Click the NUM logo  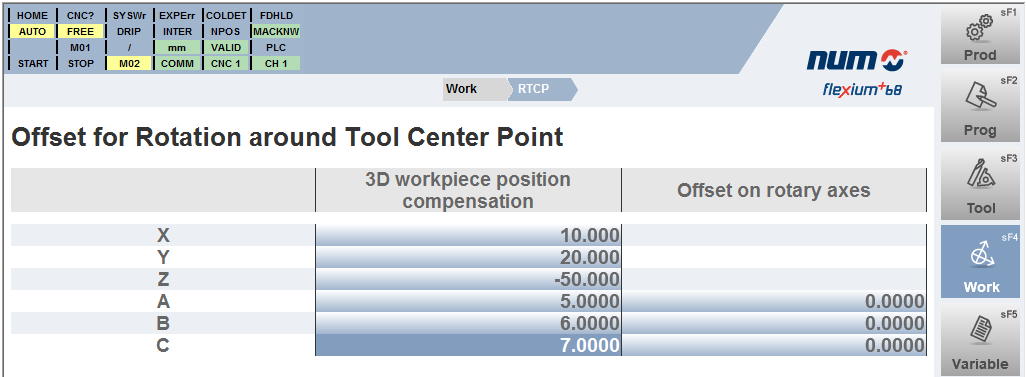click(x=856, y=61)
